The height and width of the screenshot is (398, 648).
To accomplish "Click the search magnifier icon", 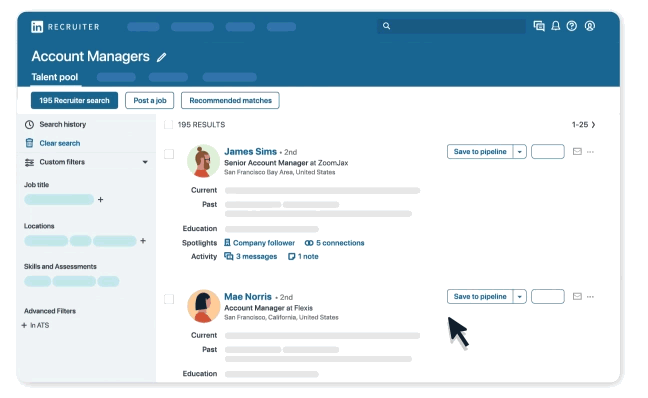I will (386, 26).
